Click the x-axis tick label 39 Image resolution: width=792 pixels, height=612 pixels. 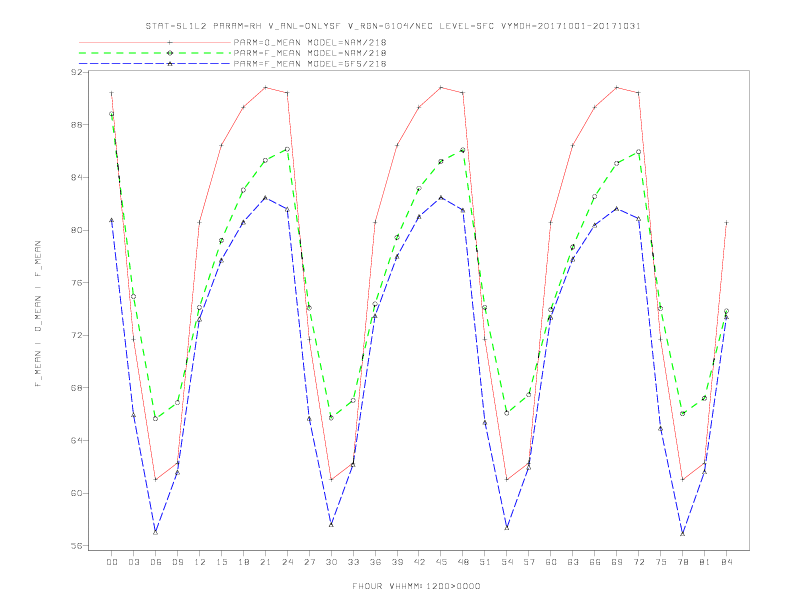397,562
